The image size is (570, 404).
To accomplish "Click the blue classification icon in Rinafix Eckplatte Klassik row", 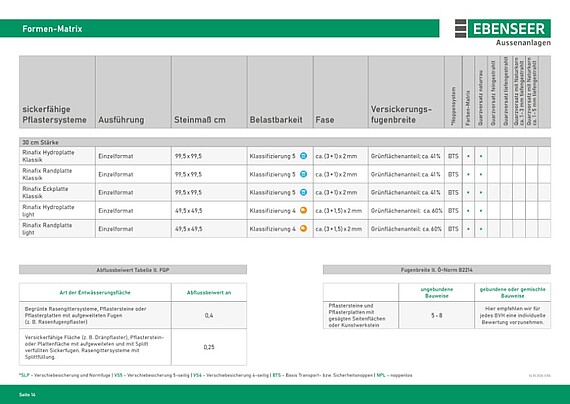I will click(x=304, y=192).
